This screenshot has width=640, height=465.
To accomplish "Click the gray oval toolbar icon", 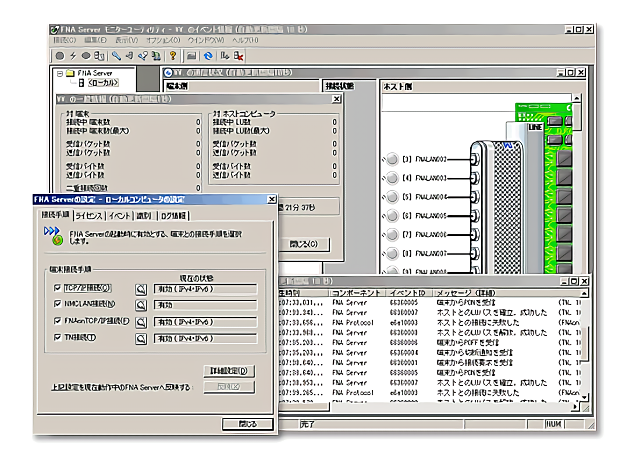I will pos(86,56).
